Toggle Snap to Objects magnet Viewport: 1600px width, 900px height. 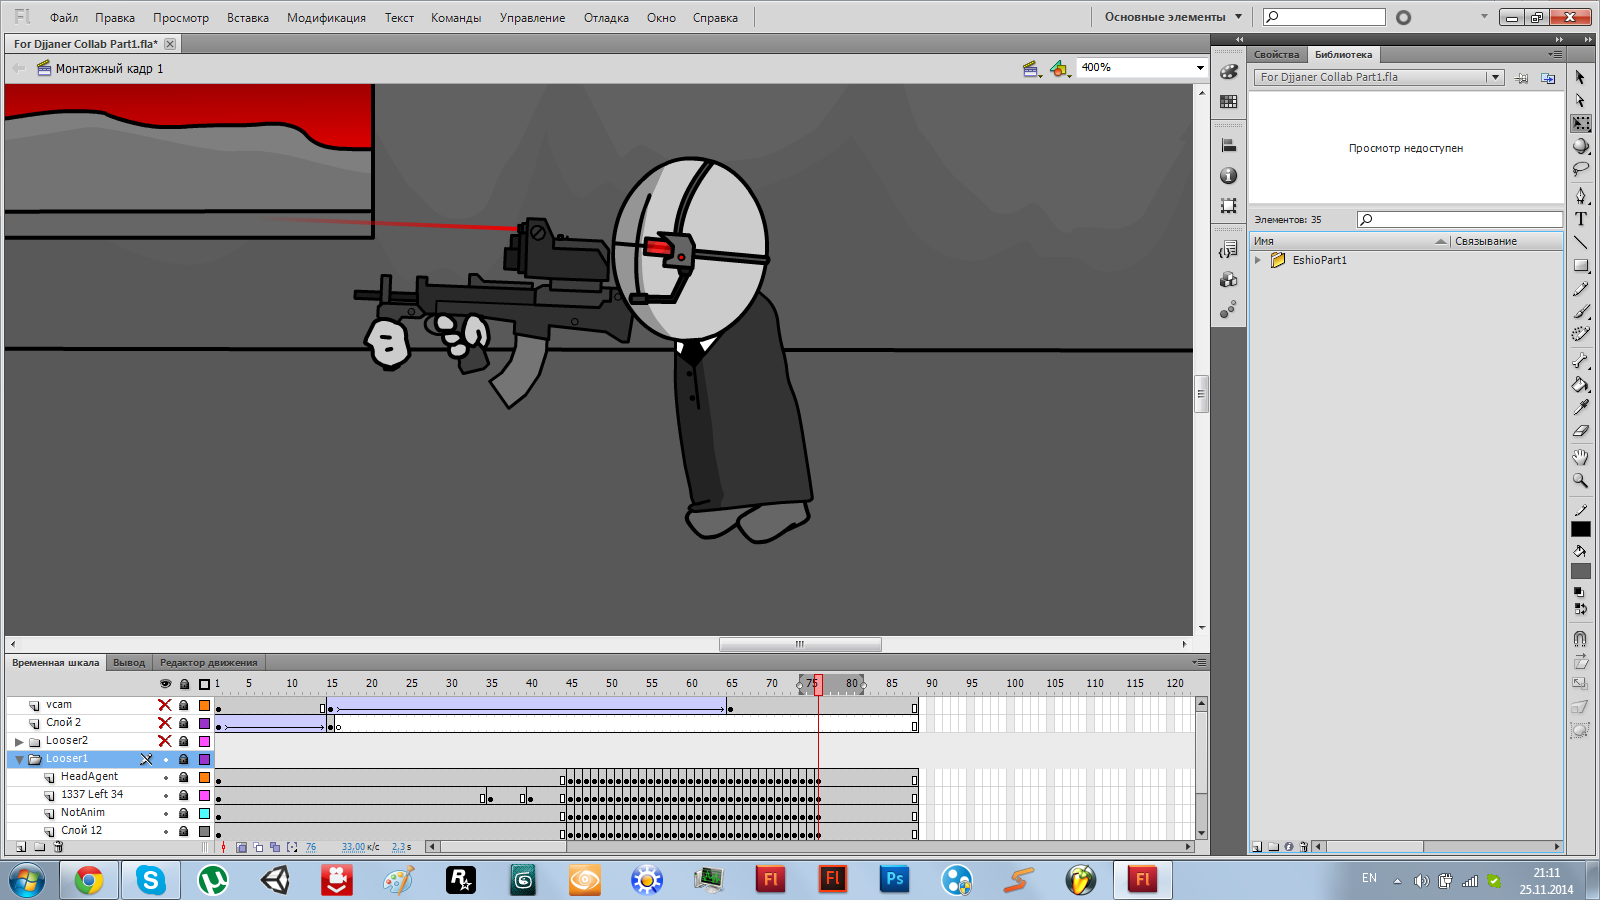pos(1580,638)
